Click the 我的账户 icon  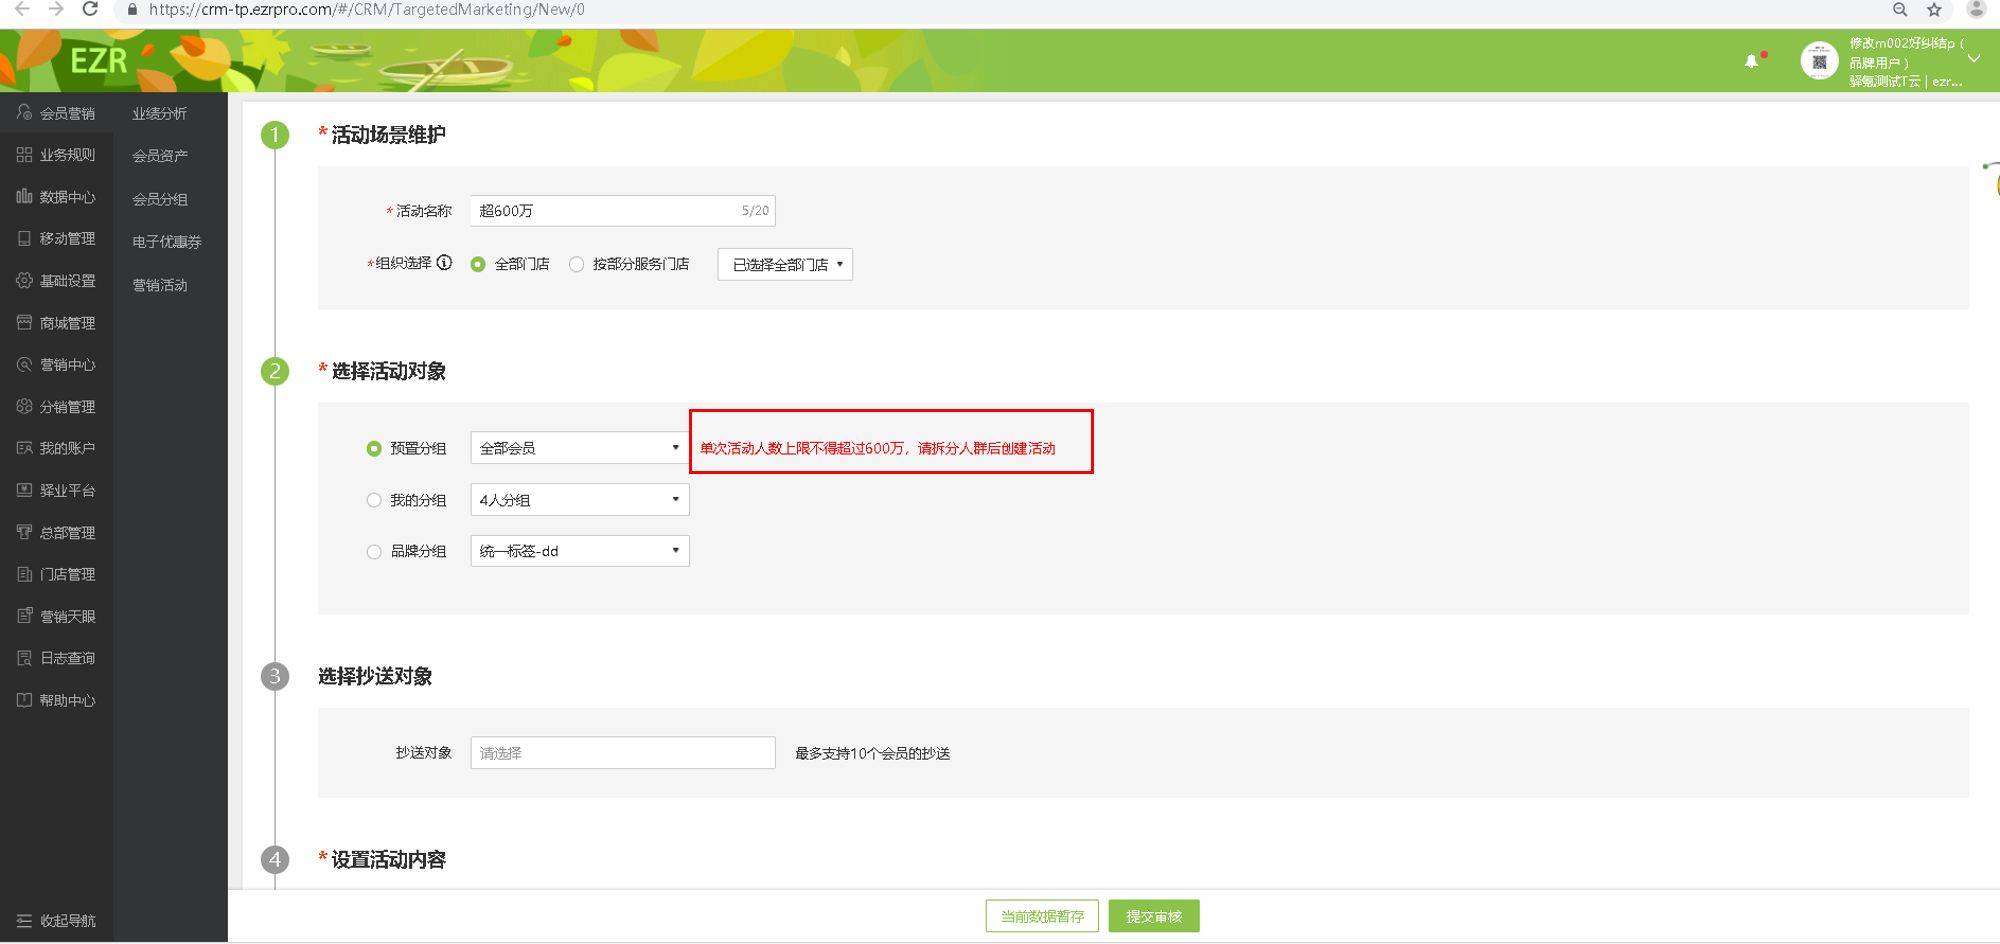[x=24, y=448]
